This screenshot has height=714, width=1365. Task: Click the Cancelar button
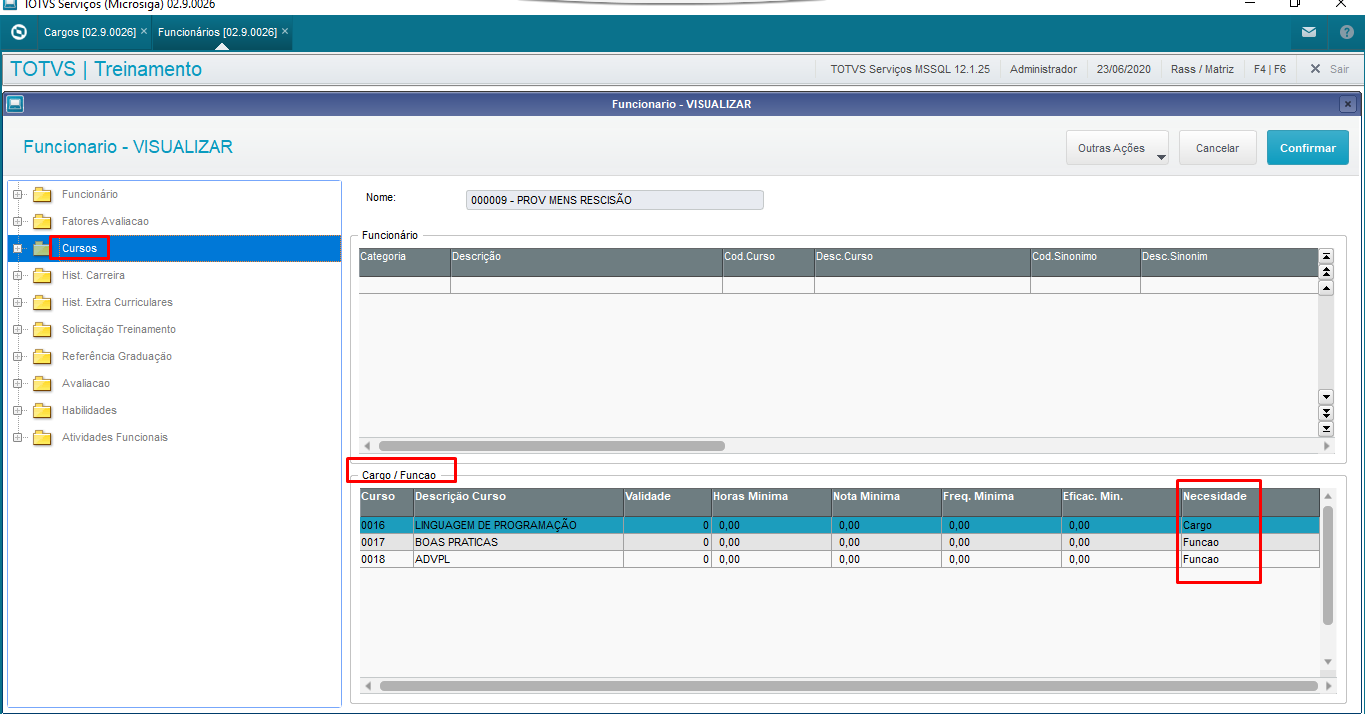[x=1217, y=148]
